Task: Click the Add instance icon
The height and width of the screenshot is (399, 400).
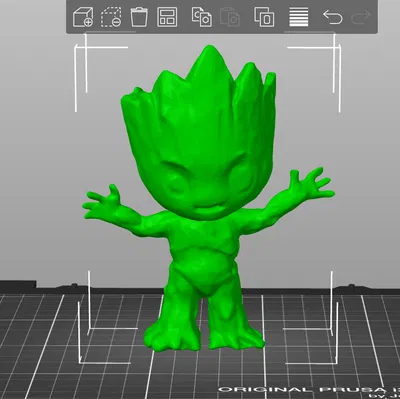Action: 264,17
